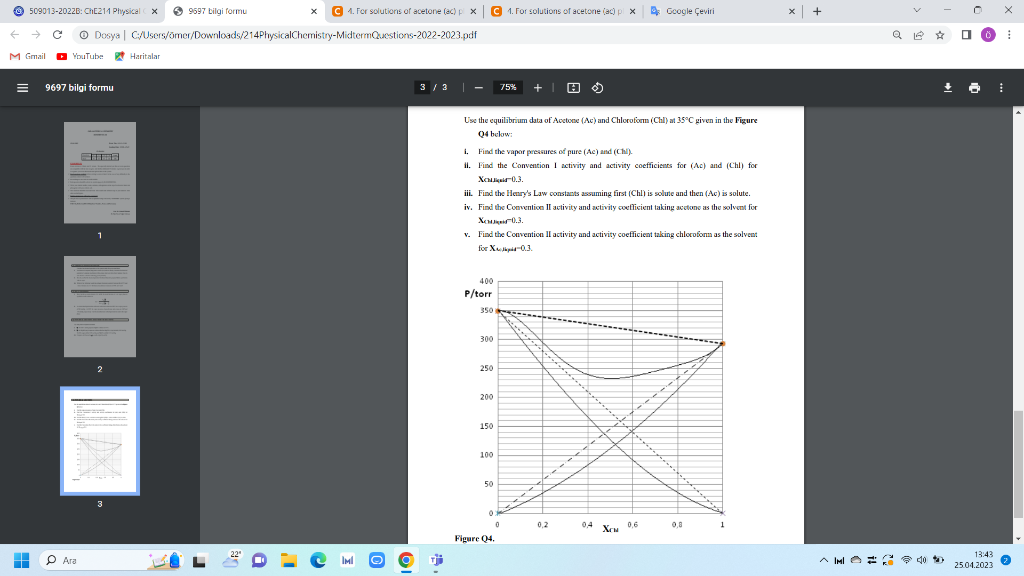This screenshot has width=1024, height=576.
Task: Close the 9697 bilgi formu tab
Action: pos(314,11)
